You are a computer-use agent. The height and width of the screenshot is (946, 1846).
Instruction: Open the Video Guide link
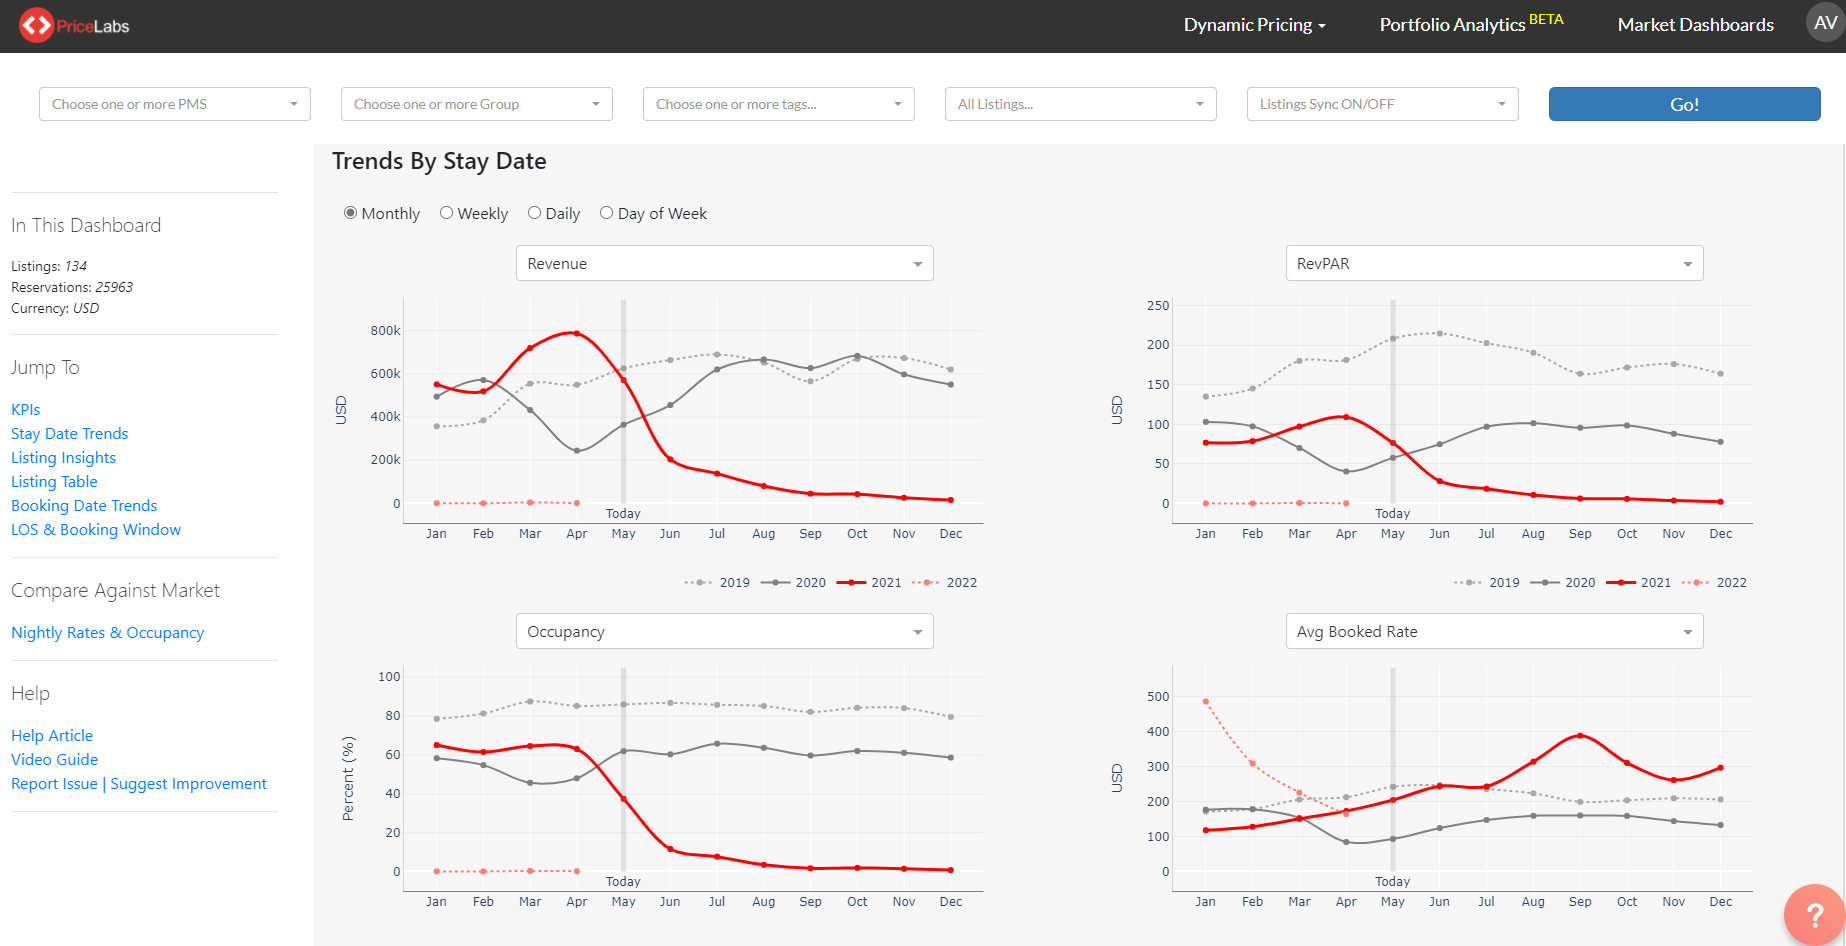click(55, 759)
